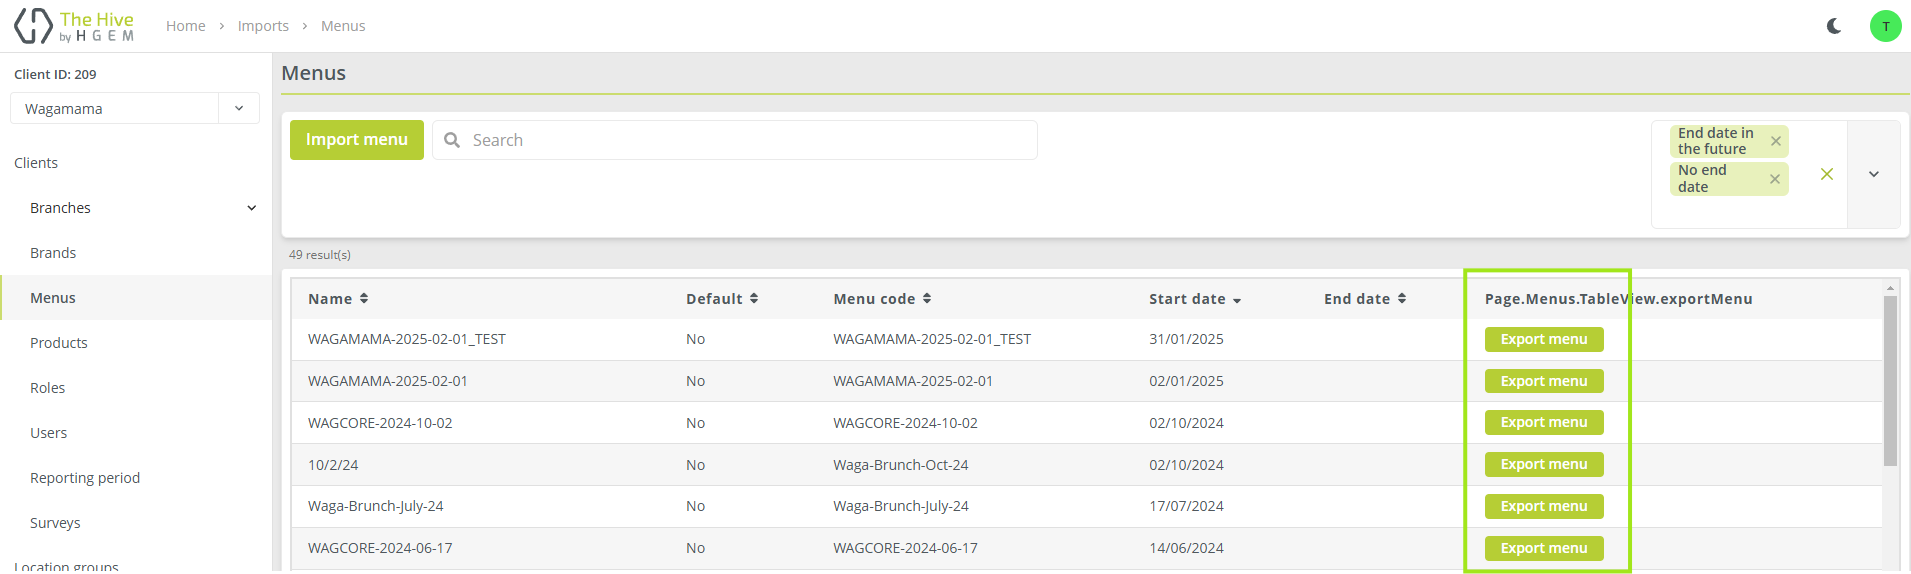This screenshot has width=1911, height=574.
Task: Expand the Branches submenu
Action: click(251, 208)
